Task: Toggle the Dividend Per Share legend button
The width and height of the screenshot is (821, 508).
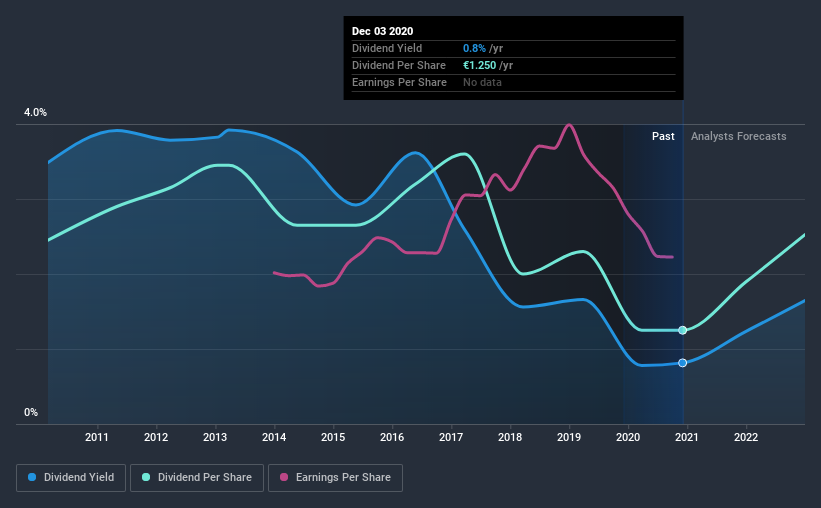Action: (x=197, y=478)
